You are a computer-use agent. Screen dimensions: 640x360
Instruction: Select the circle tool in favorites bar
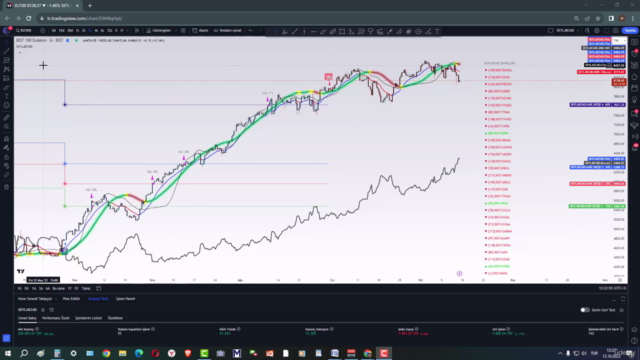pyautogui.click(x=418, y=31)
